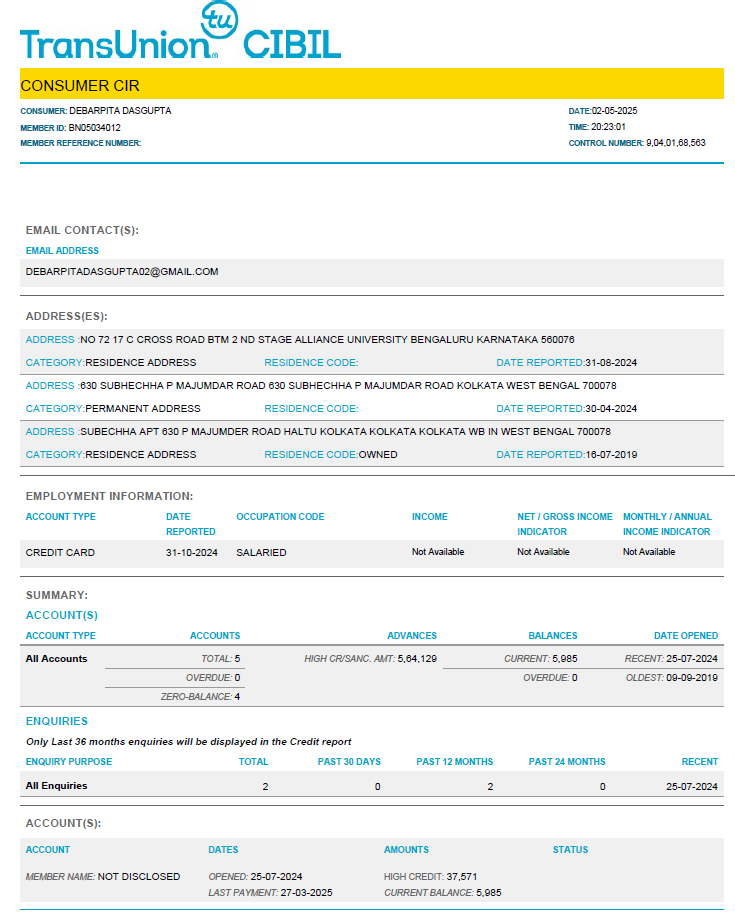Click ZERO-BALANCE: 4 value

(x=200, y=696)
